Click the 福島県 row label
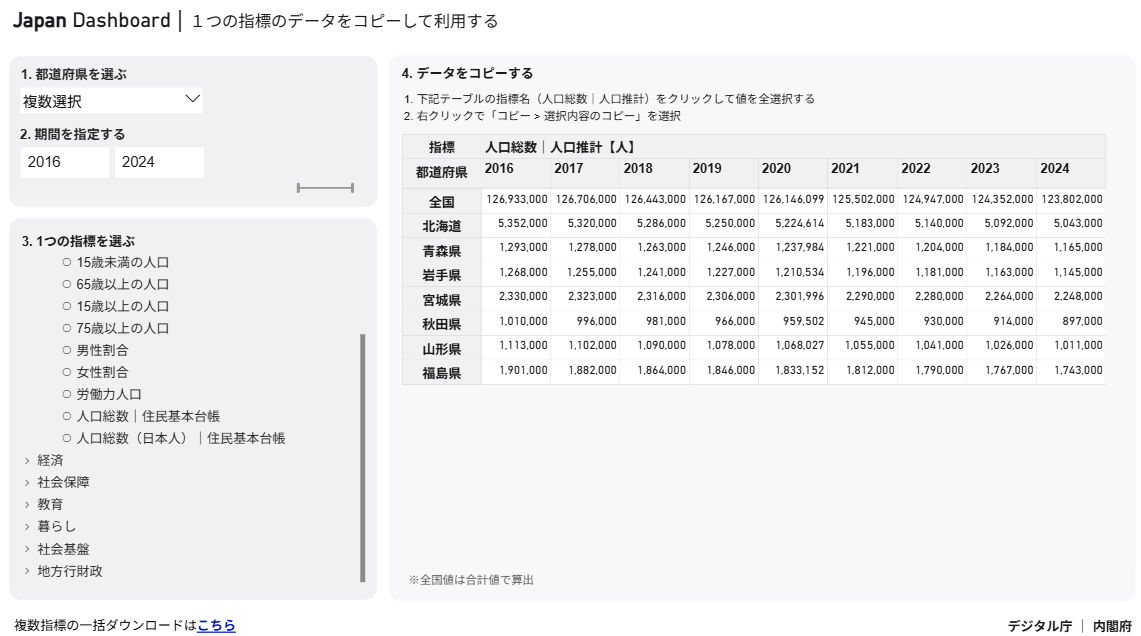 (442, 373)
